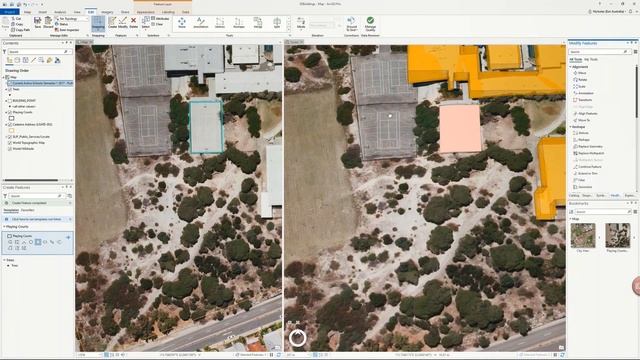Screen dimensions: 640x360
Task: Toggle visibility of the highlighted top layer
Action: [10, 83]
